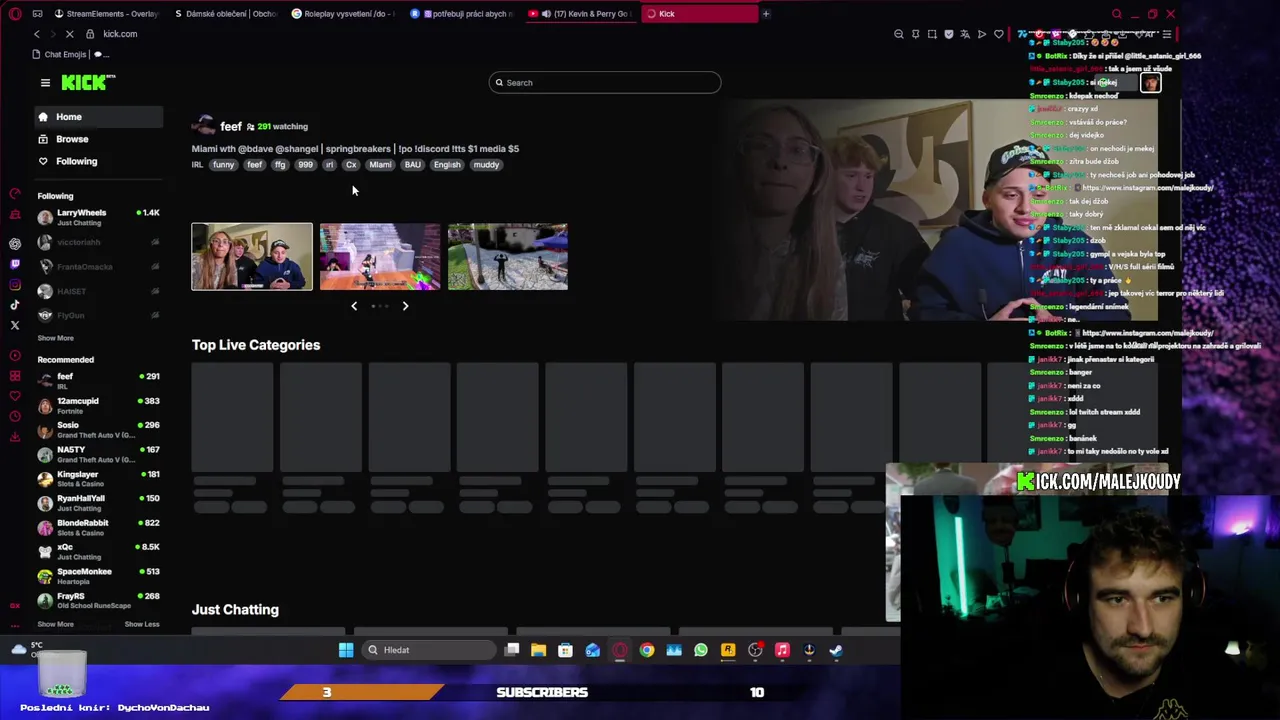
Task: Open history clock icon in Opera sidebar
Action: tap(15, 416)
